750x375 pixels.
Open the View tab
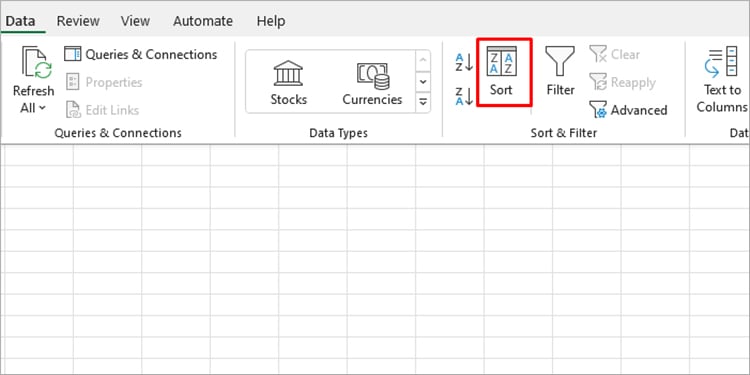[135, 21]
